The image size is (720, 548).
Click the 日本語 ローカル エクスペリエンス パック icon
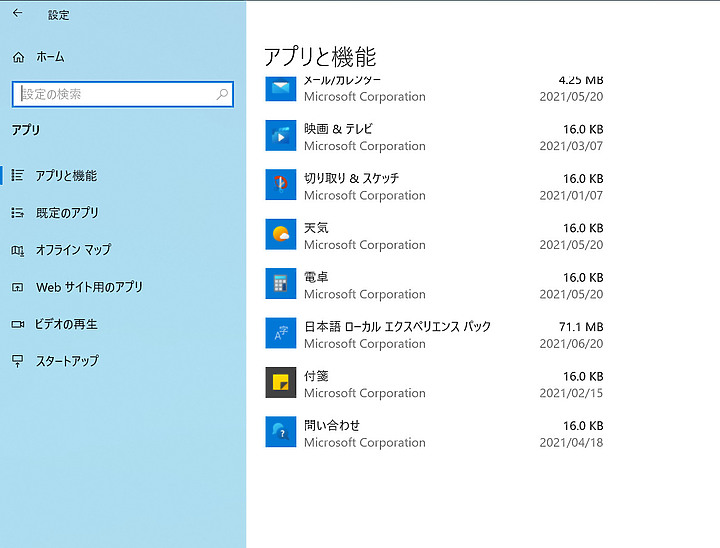click(x=281, y=333)
